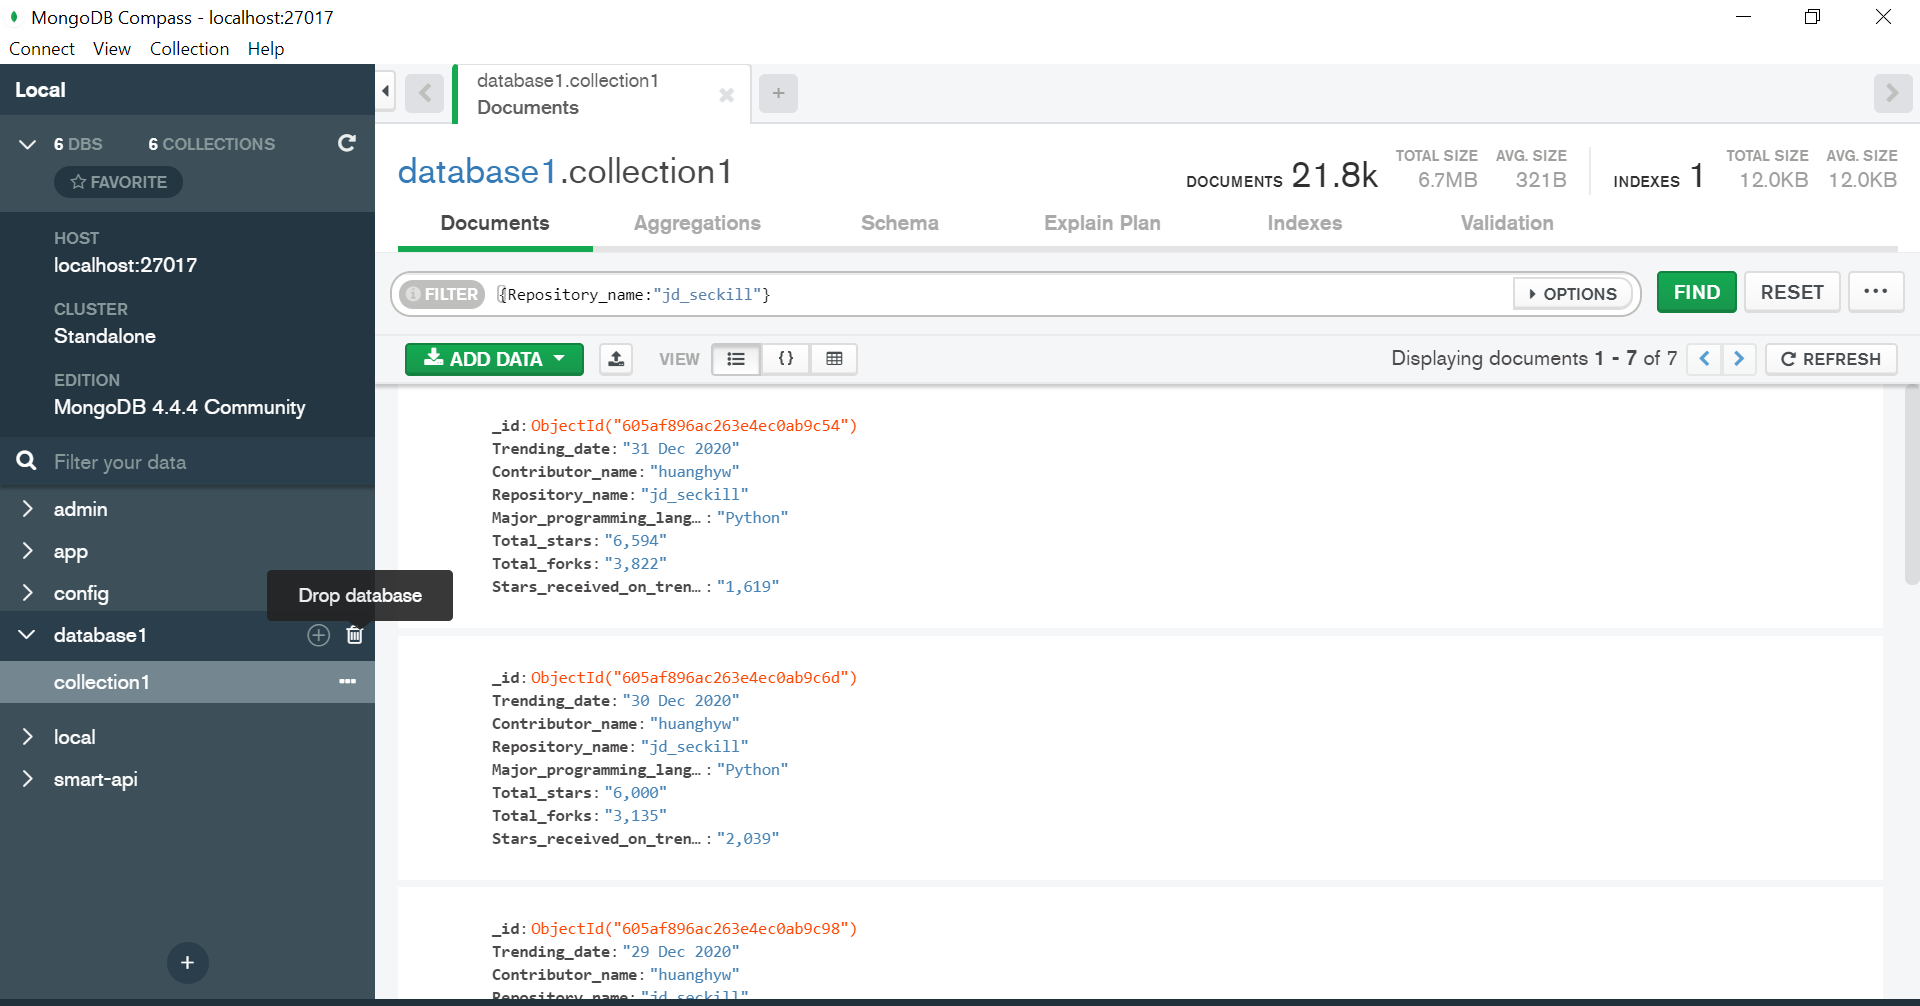1920x1006 pixels.
Task: Click the RESET button
Action: tap(1792, 292)
